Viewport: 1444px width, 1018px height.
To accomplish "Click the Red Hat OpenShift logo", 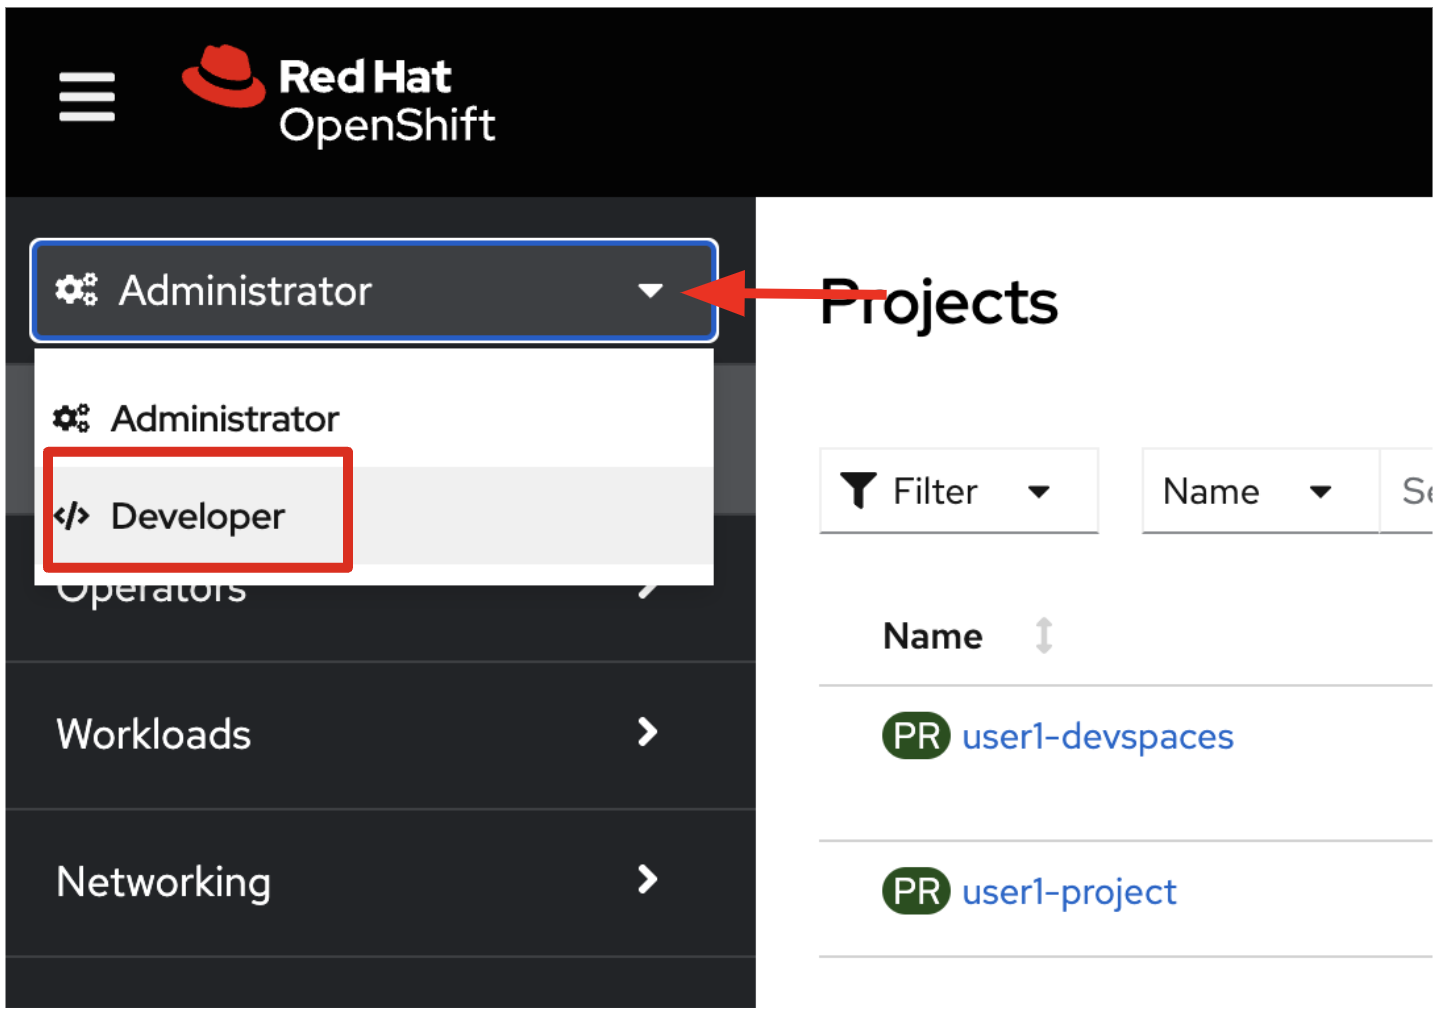I will [338, 96].
